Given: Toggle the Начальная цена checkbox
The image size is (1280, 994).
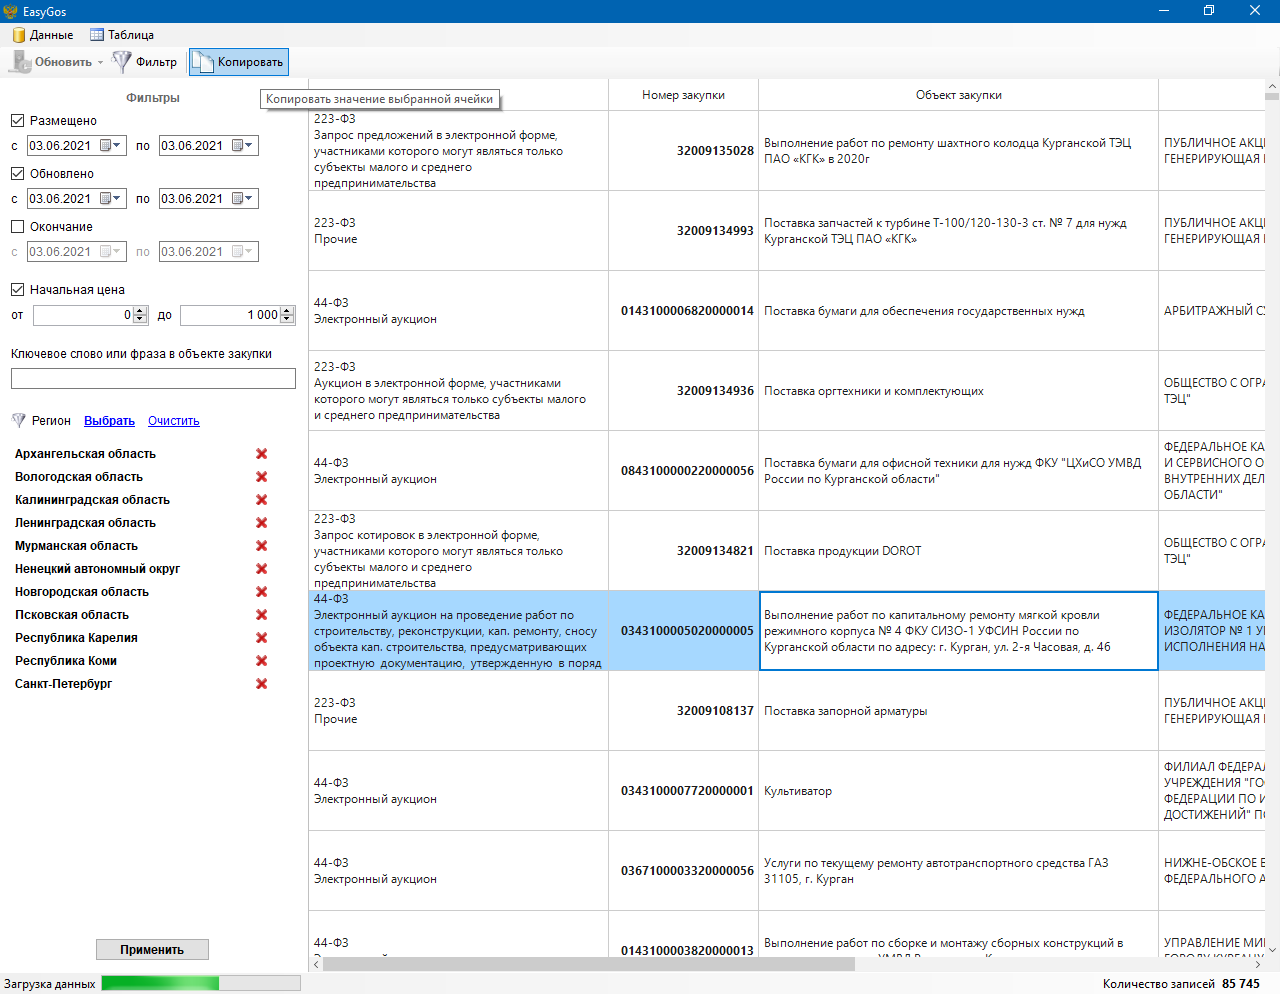Looking at the screenshot, I should click(x=17, y=290).
